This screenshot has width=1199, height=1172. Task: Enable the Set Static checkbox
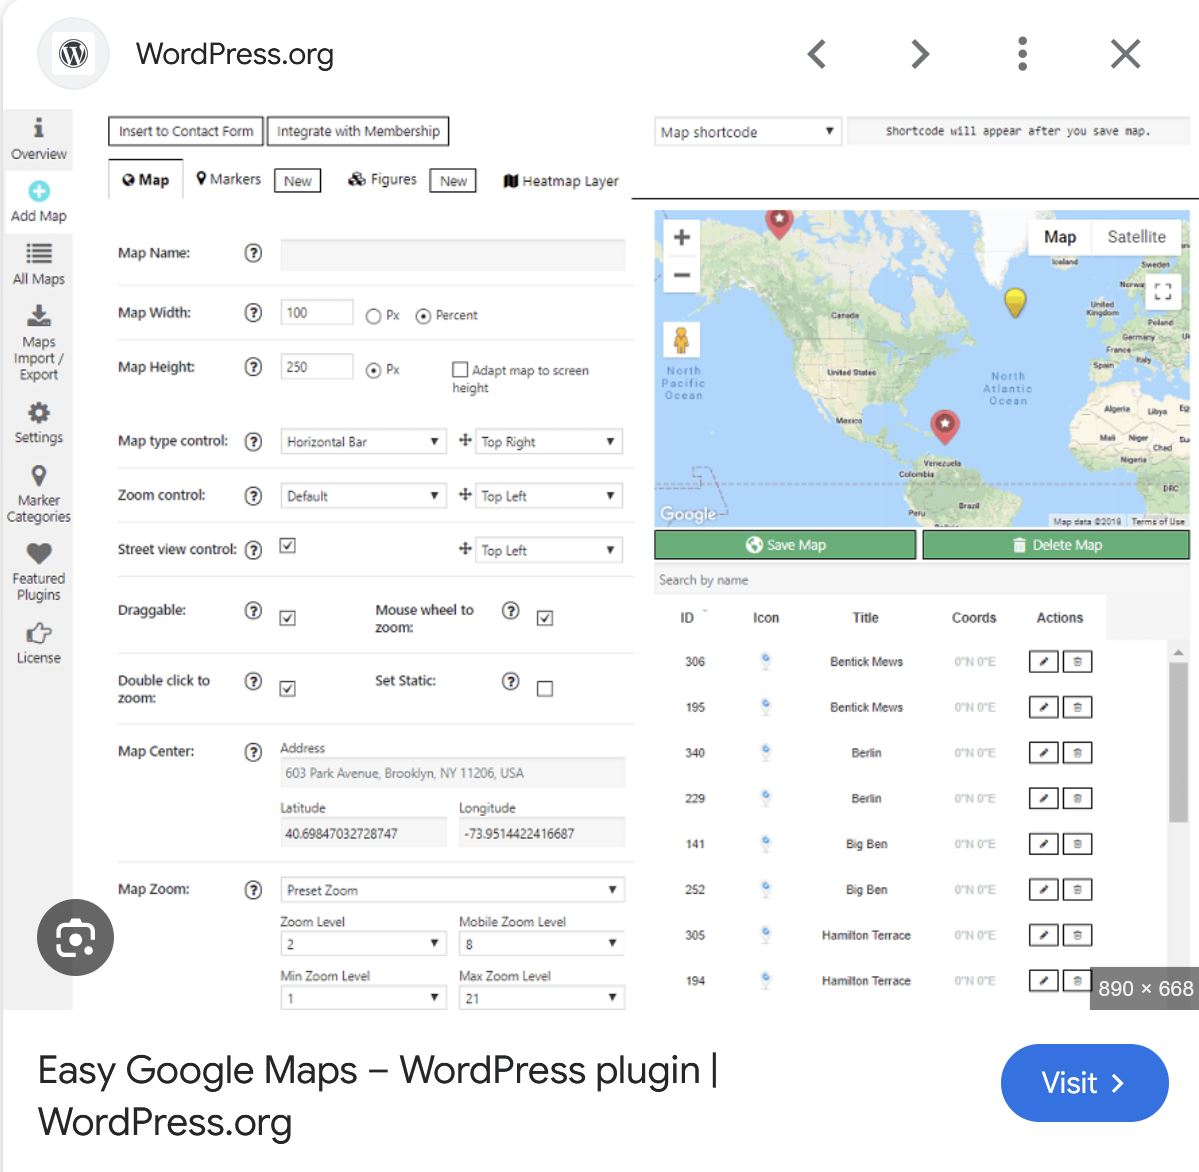545,689
